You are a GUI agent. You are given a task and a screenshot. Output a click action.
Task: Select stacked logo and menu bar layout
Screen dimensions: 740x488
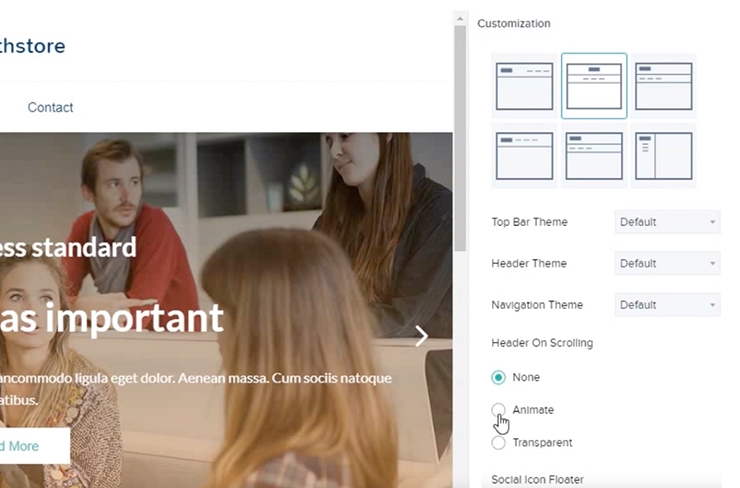(594, 156)
